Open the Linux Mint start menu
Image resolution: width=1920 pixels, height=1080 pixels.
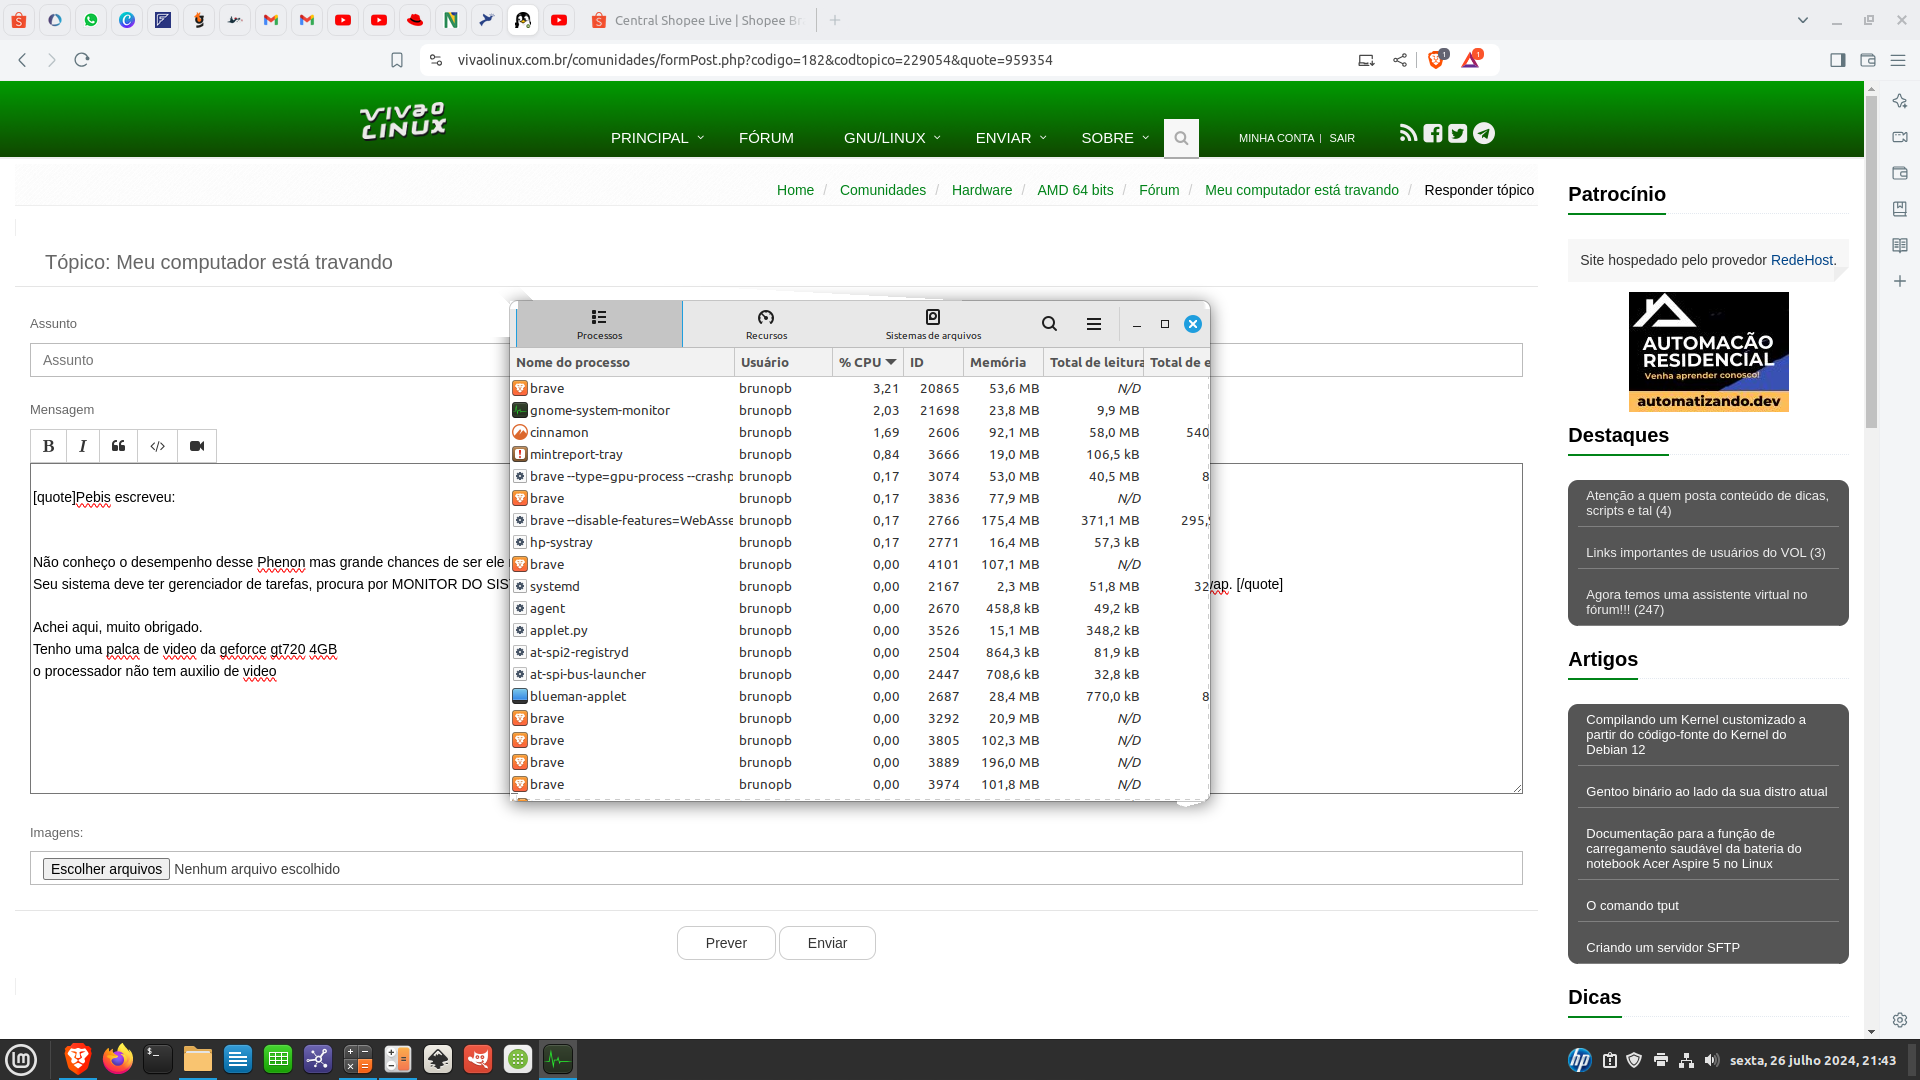[21, 1059]
